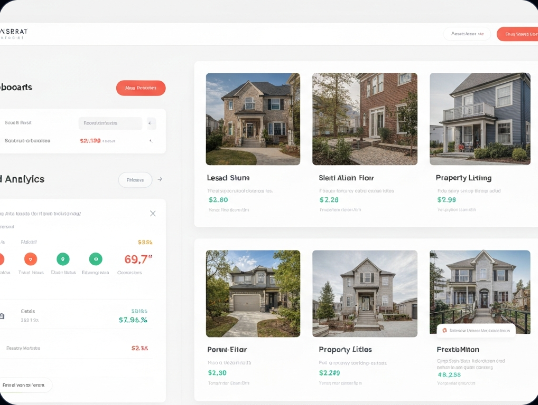This screenshot has width=538, height=405.
Task: Click the arrow next to Analytics filter button
Action: [160, 179]
